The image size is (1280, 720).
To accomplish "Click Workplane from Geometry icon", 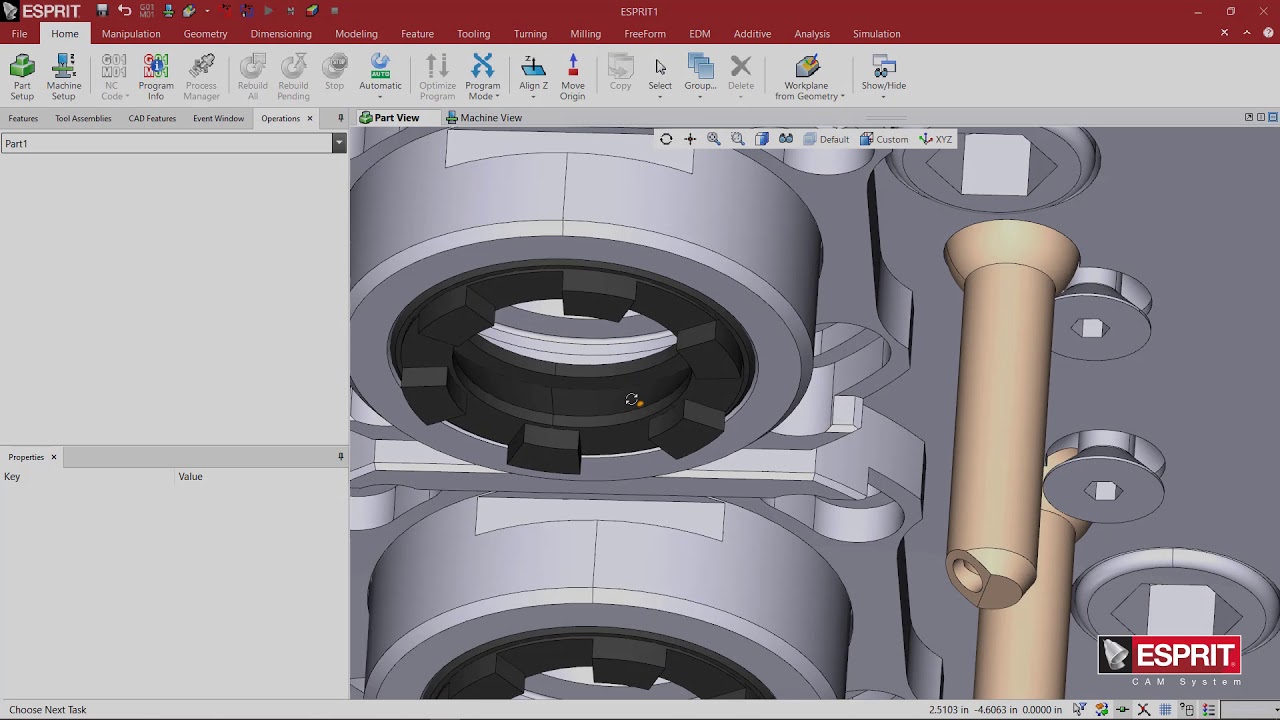I will [807, 67].
